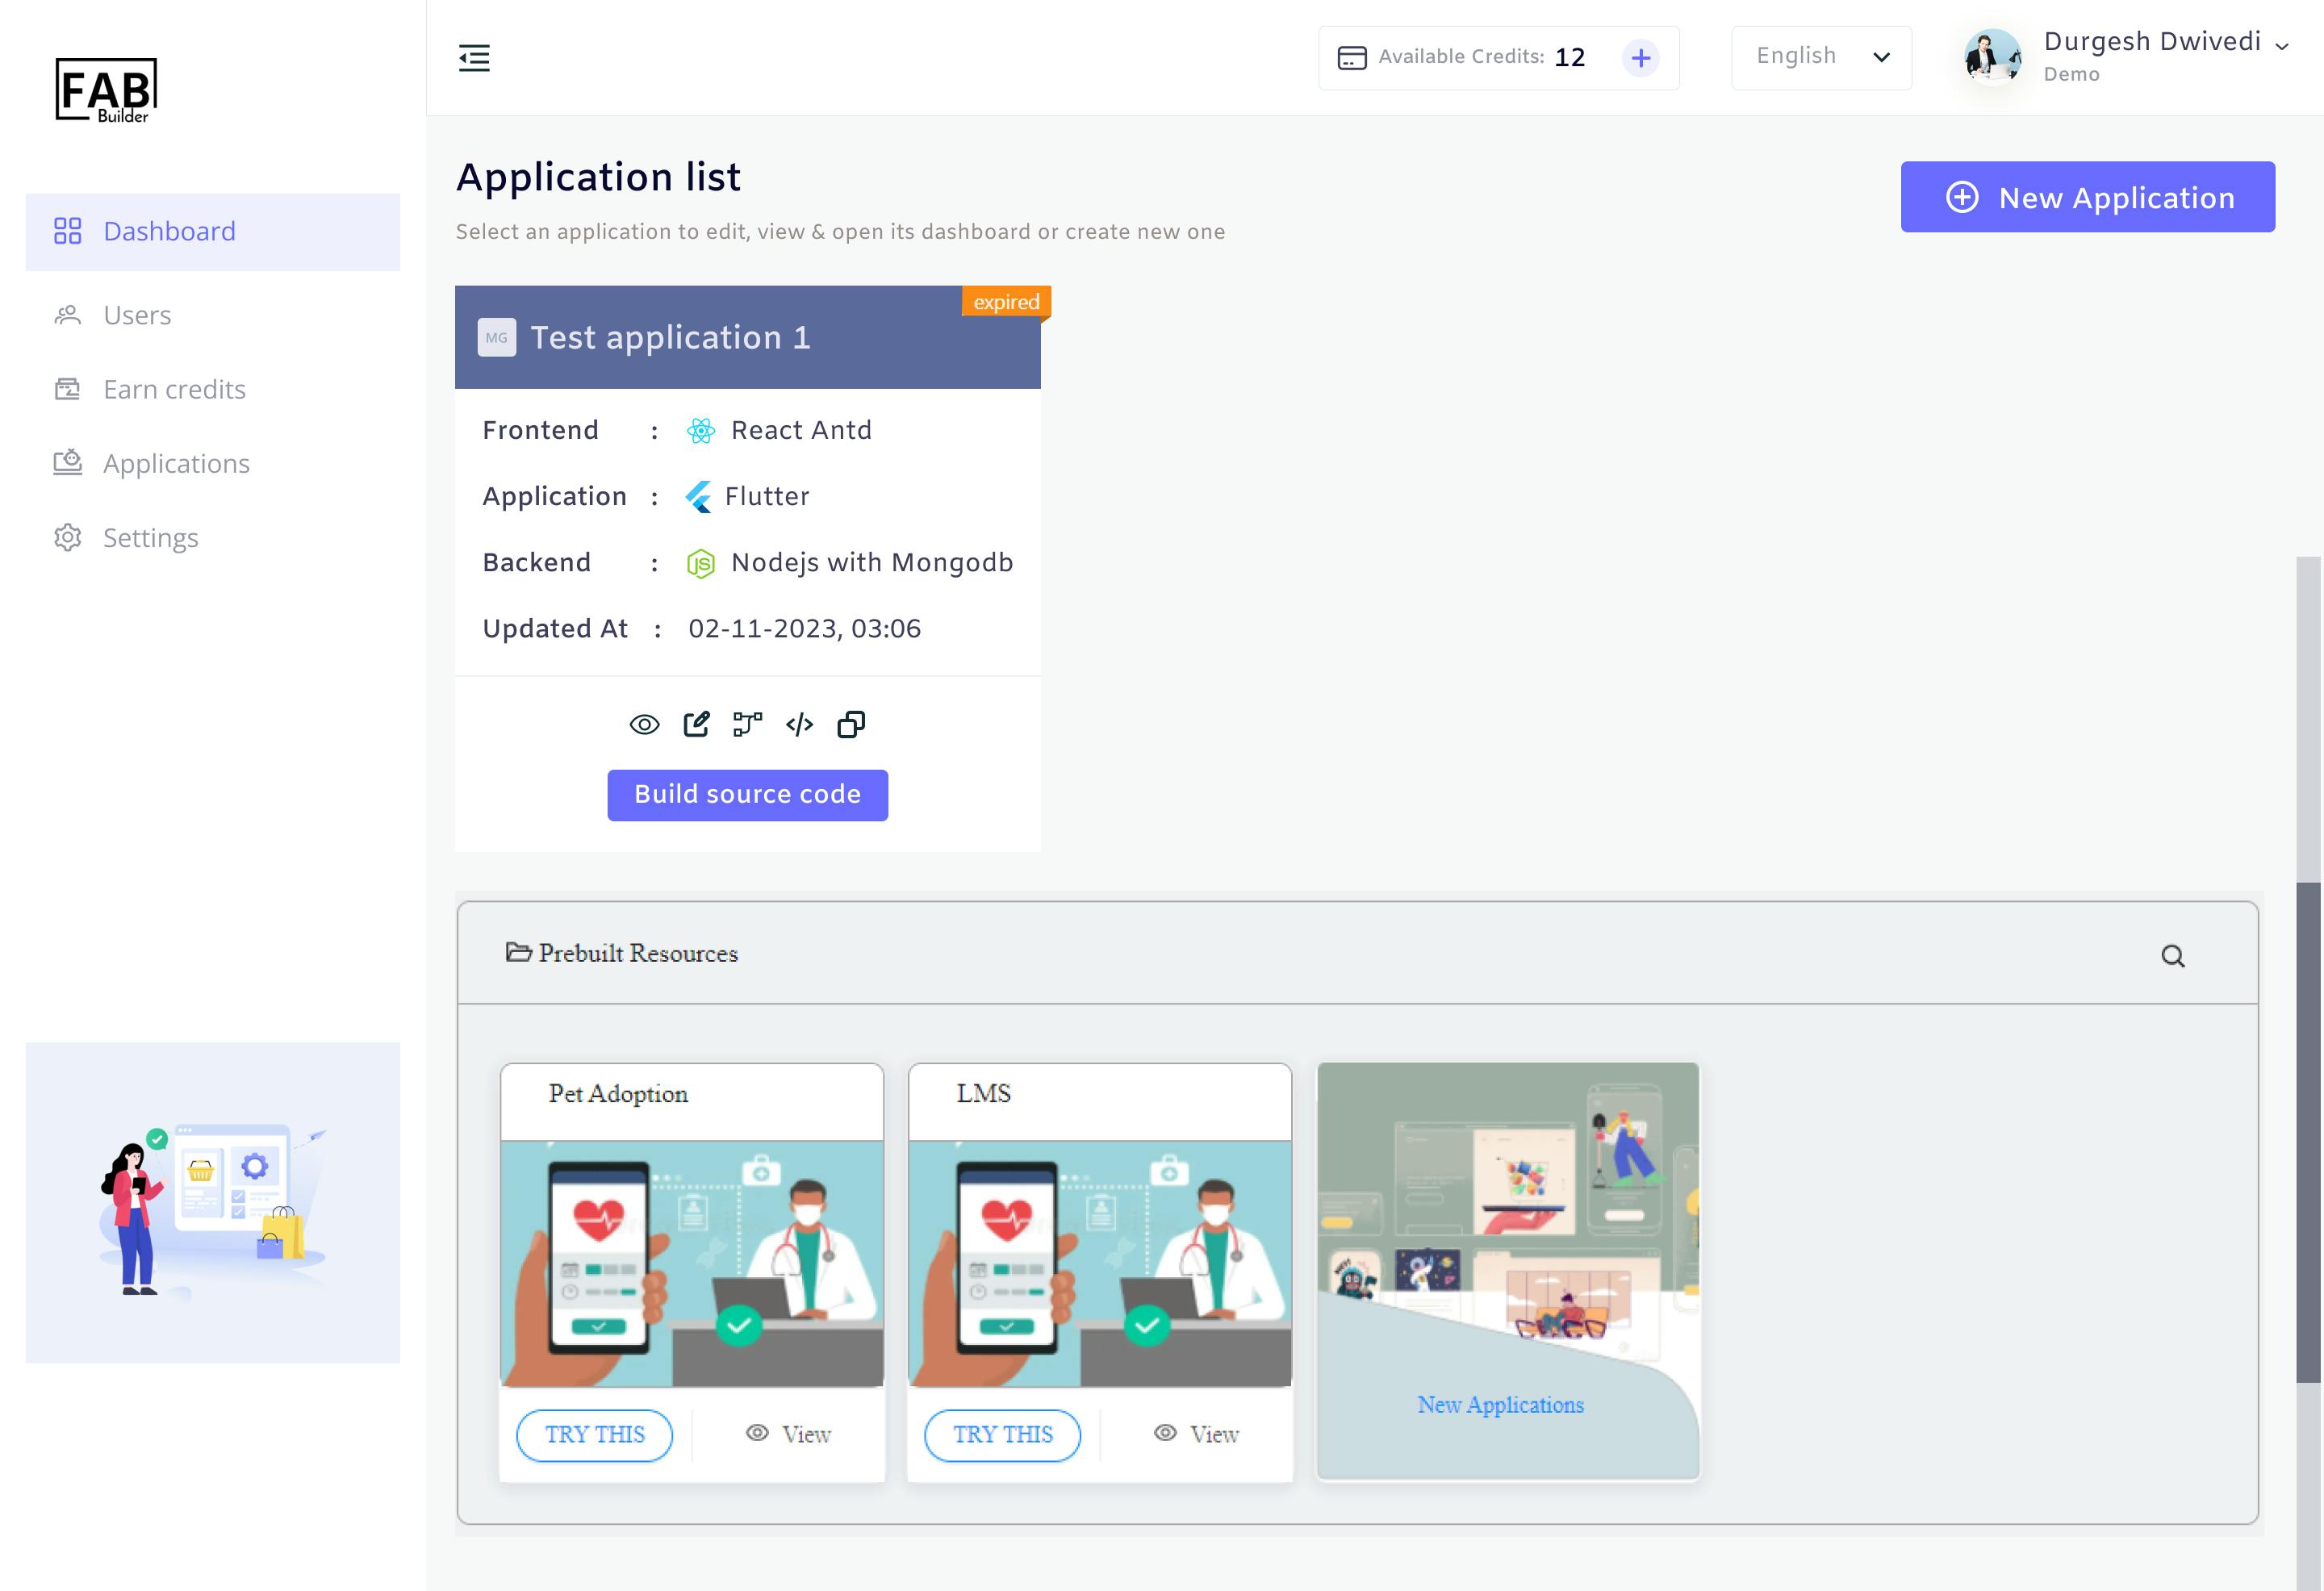The width and height of the screenshot is (2324, 1591).
Task: Expand the Durgesh Dwivedi profile chevron
Action: click(2281, 46)
